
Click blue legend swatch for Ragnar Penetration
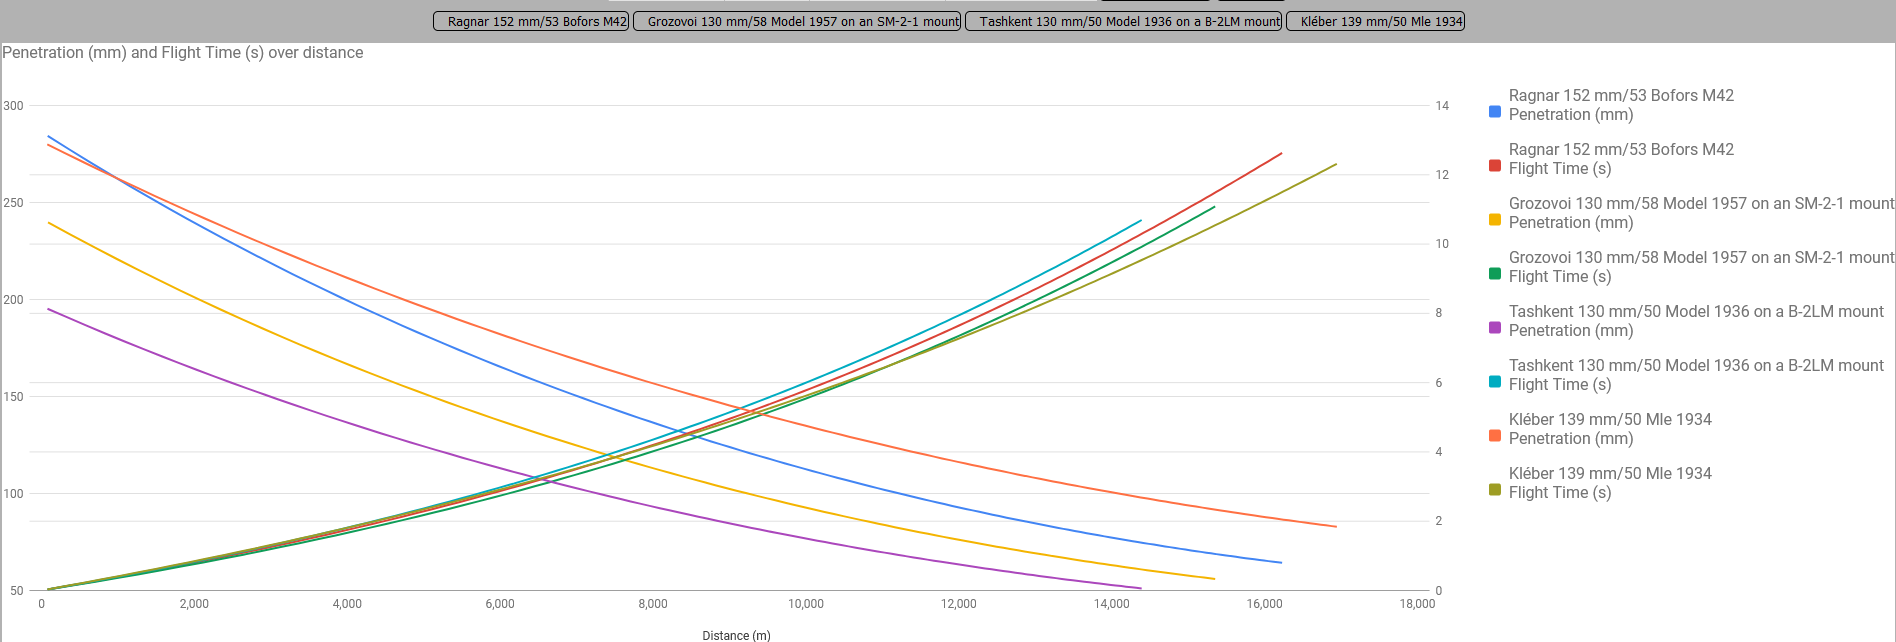click(1495, 112)
